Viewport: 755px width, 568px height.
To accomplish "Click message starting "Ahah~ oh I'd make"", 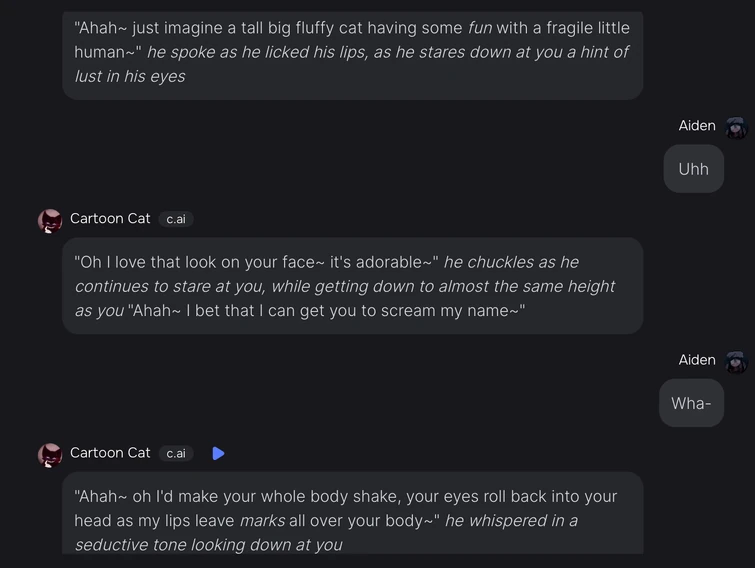I will coord(352,518).
